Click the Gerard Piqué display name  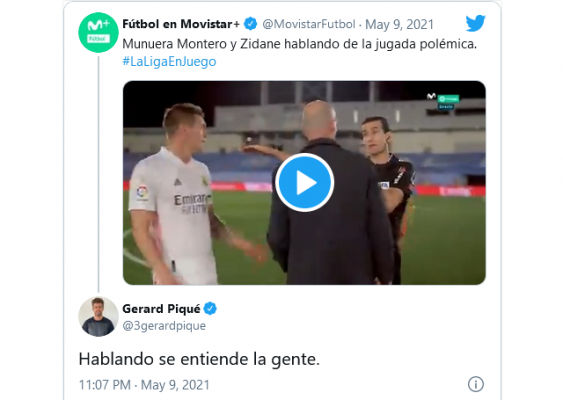[x=162, y=308]
